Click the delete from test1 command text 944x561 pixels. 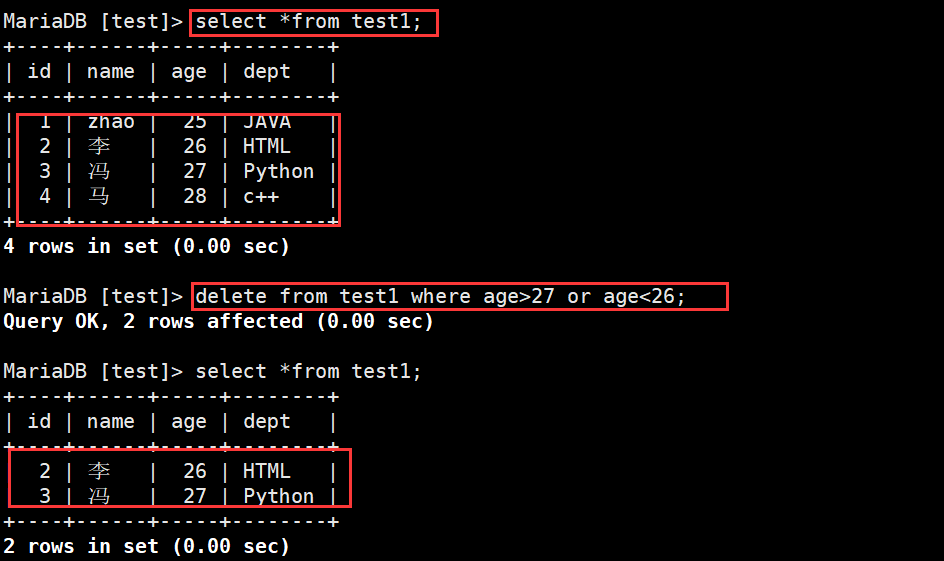[440, 297]
